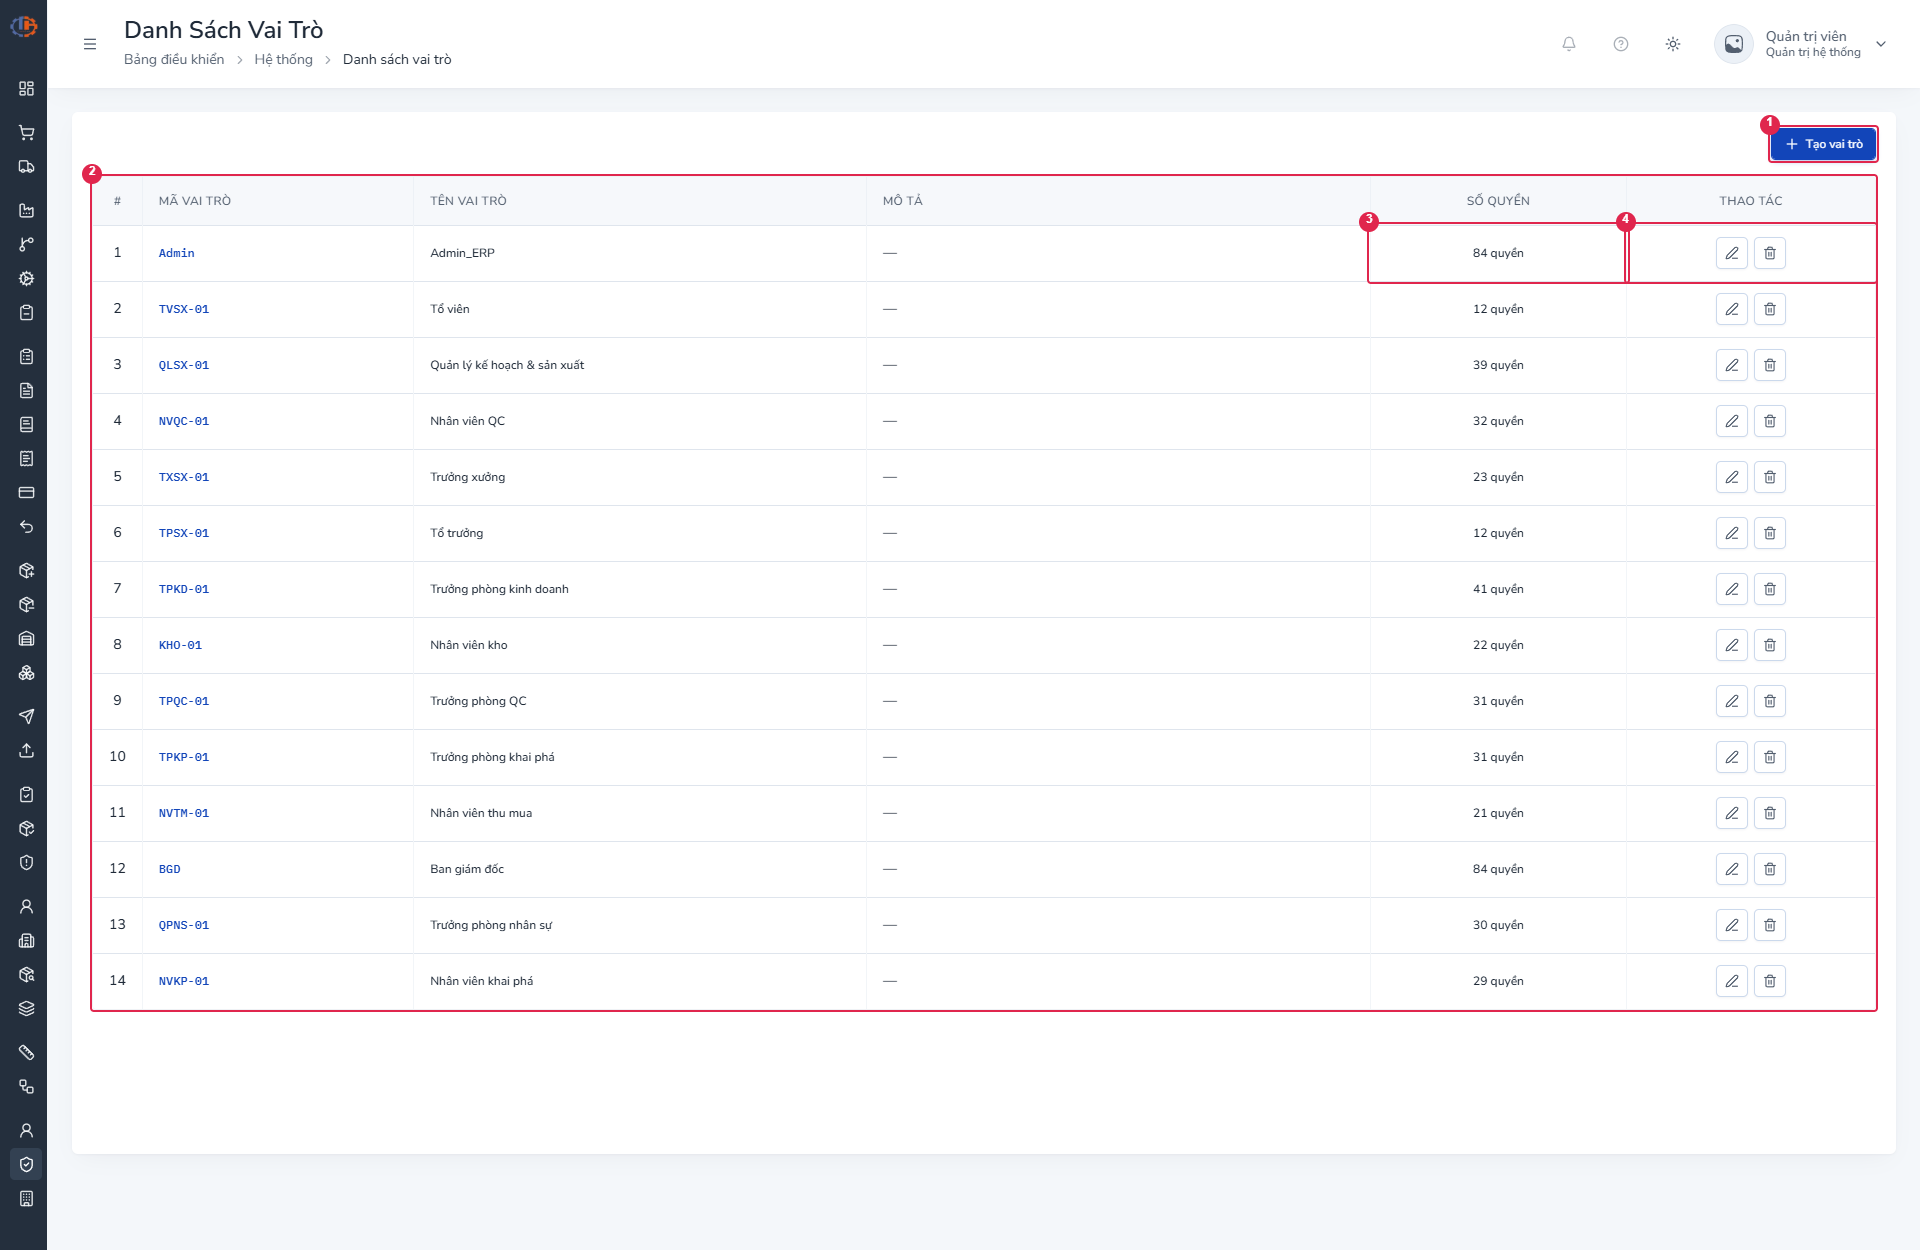Select "Nhân viên thu mua" role name
1920x1250 pixels.
tap(481, 813)
